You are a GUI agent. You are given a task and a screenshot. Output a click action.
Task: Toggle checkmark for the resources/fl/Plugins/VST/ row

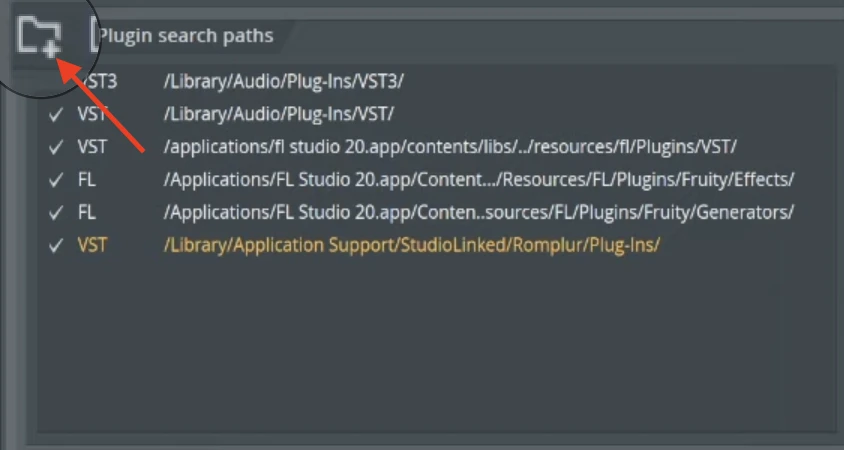pyautogui.click(x=56, y=147)
